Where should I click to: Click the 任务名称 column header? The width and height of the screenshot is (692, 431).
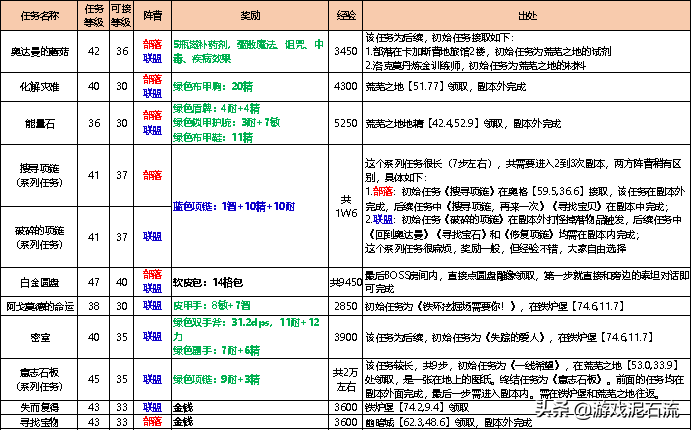pos(39,16)
